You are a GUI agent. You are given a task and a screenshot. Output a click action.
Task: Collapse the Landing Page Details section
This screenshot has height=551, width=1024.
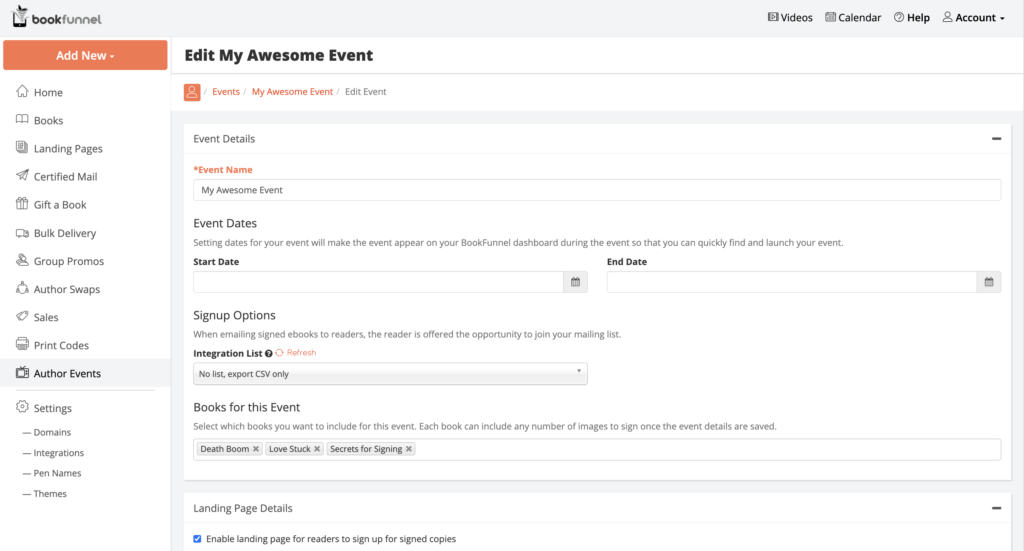[x=996, y=508]
